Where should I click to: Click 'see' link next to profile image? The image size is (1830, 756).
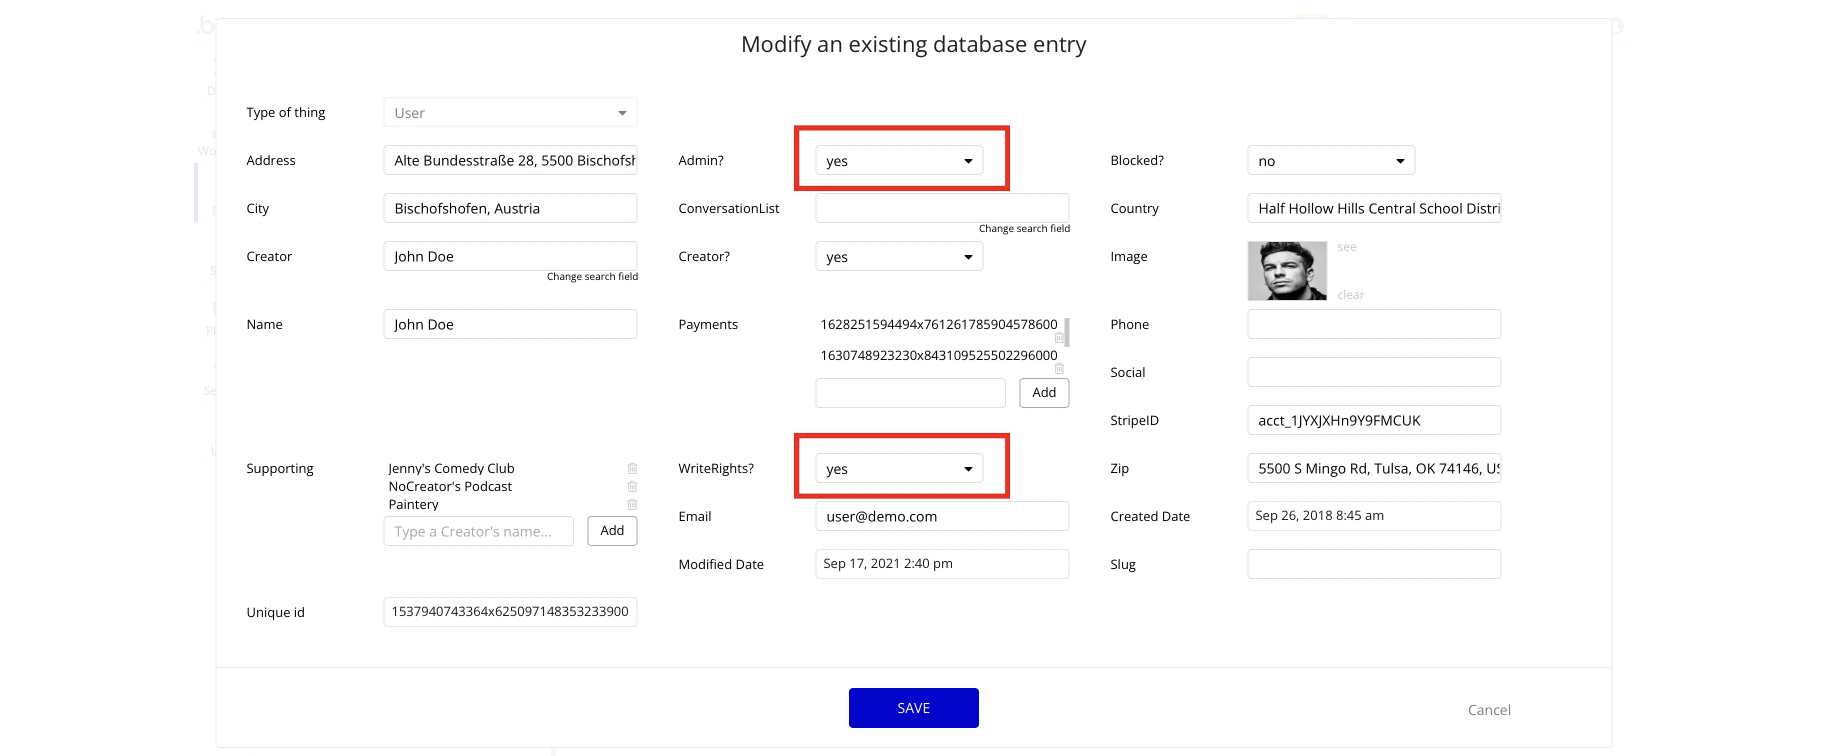(x=1347, y=247)
